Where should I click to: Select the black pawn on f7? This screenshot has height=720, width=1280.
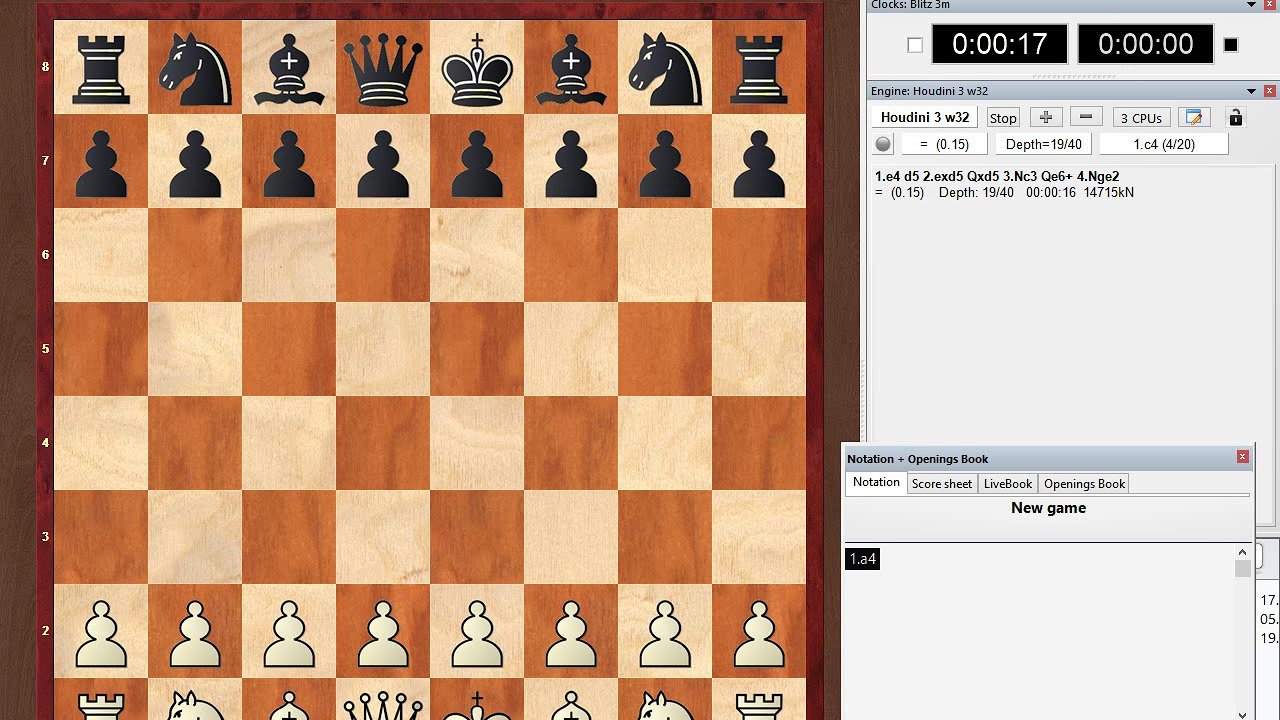coord(571,162)
